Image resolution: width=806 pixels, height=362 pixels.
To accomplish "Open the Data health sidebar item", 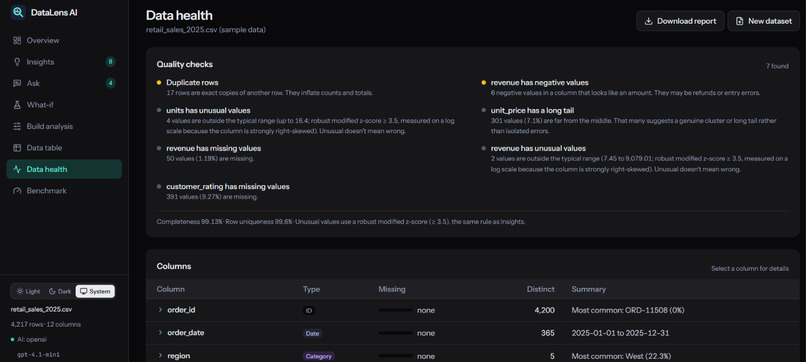I will click(x=64, y=169).
